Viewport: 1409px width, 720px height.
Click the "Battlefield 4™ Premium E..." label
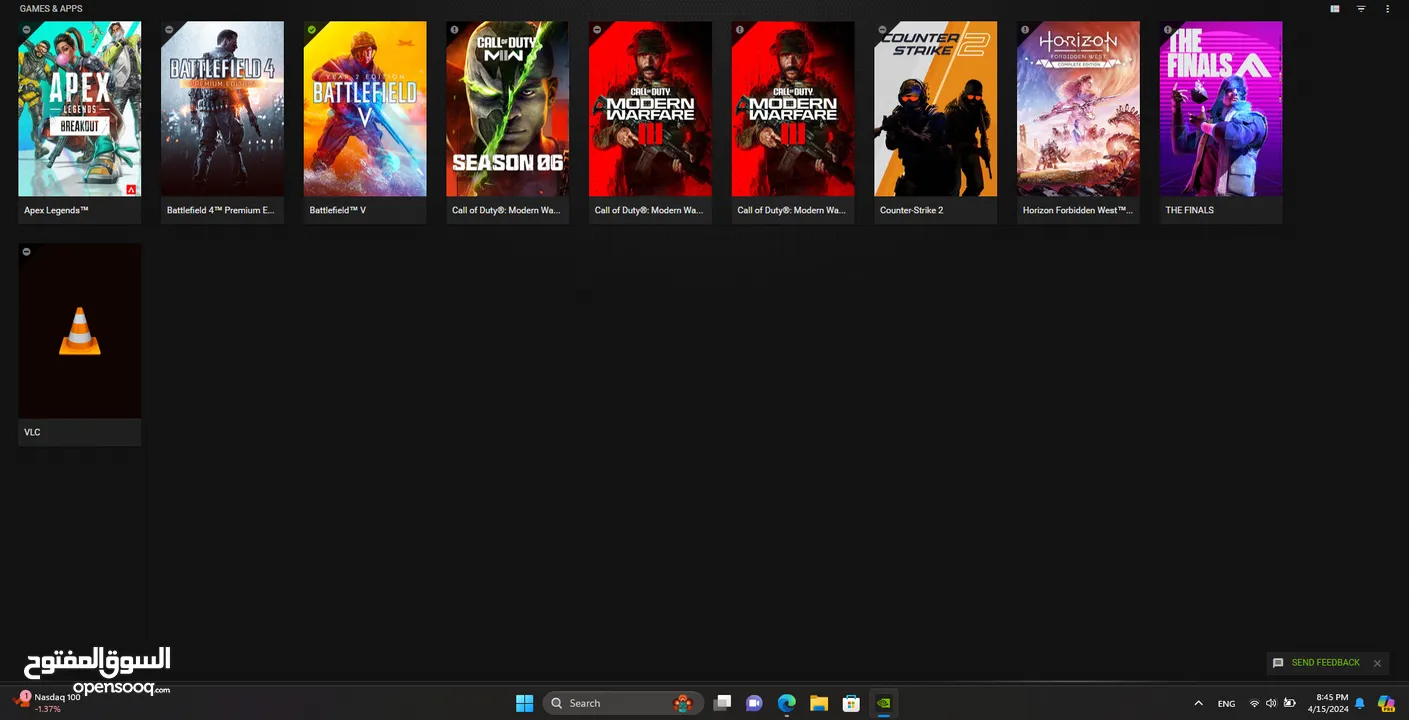click(220, 210)
